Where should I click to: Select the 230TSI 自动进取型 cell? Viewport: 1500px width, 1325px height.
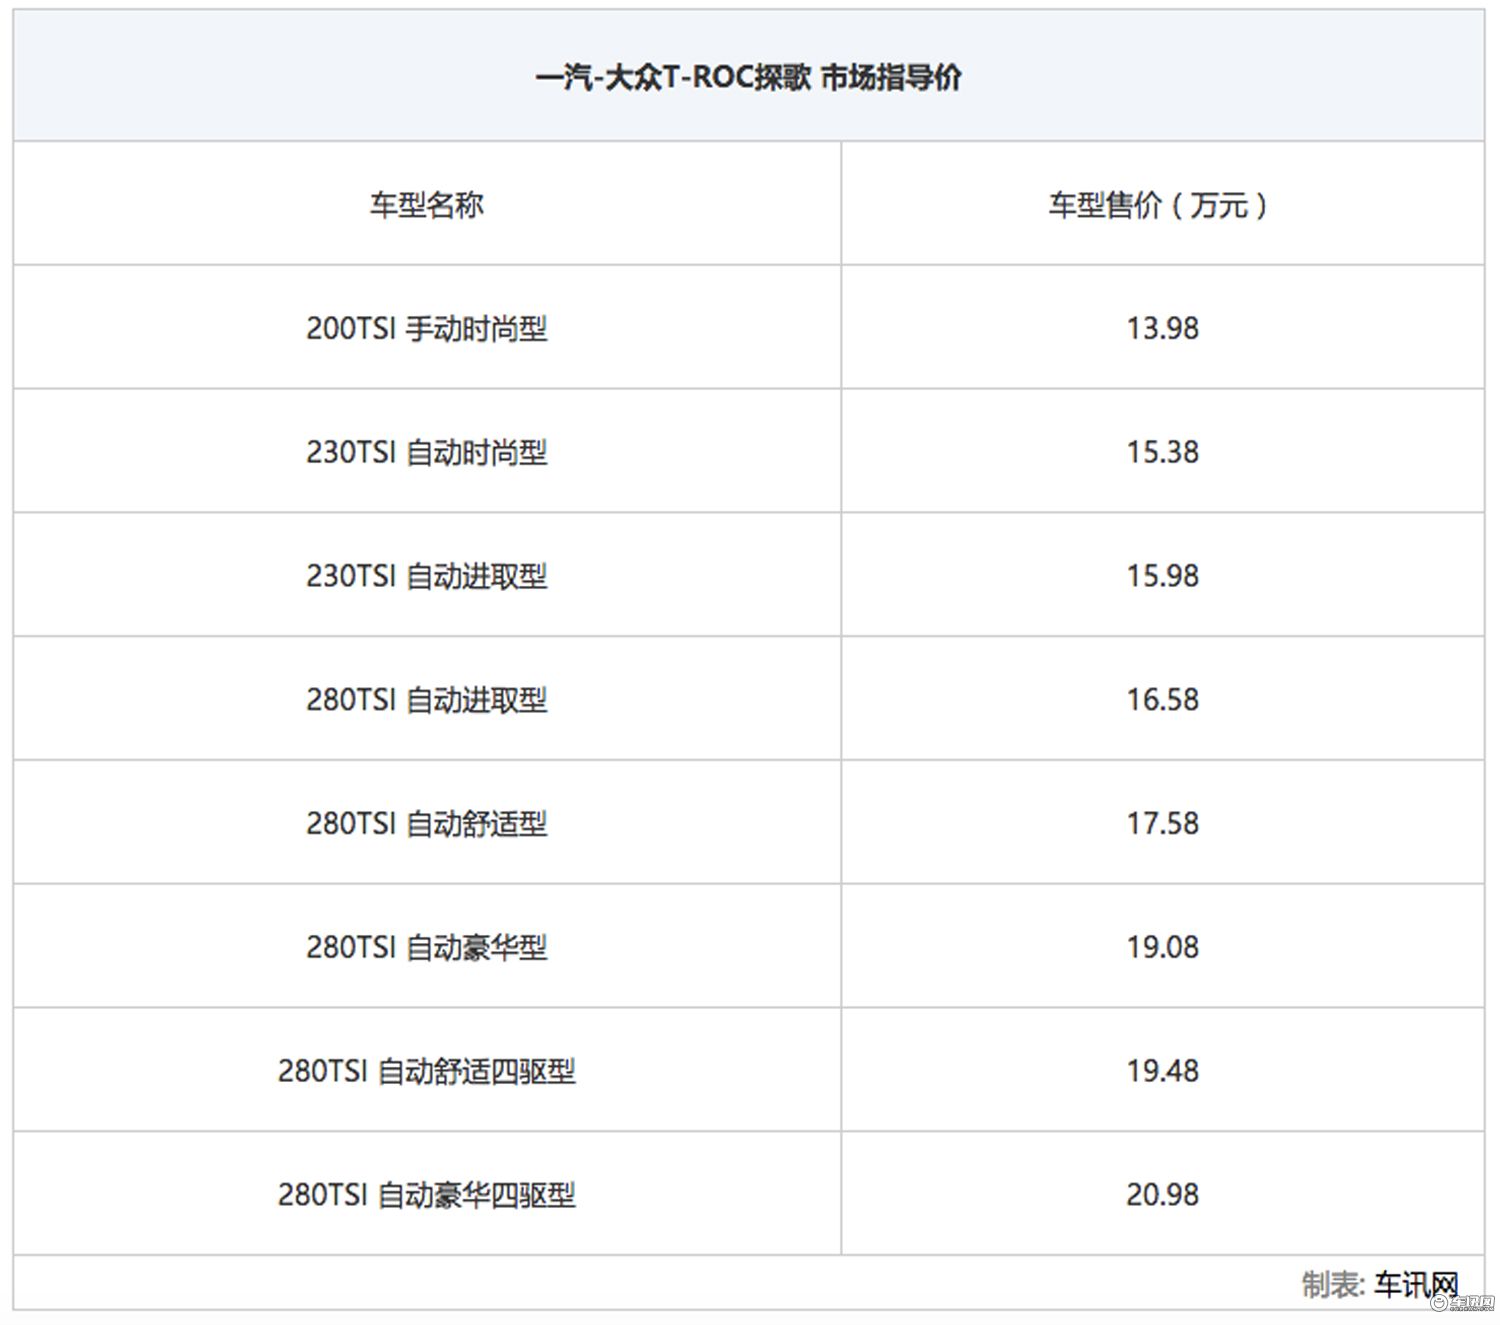click(427, 576)
